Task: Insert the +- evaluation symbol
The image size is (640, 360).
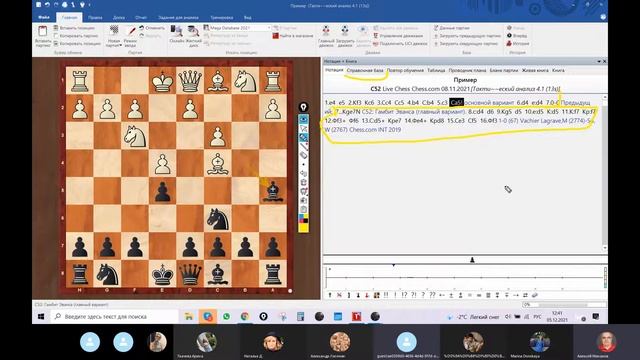Action: click(x=442, y=295)
